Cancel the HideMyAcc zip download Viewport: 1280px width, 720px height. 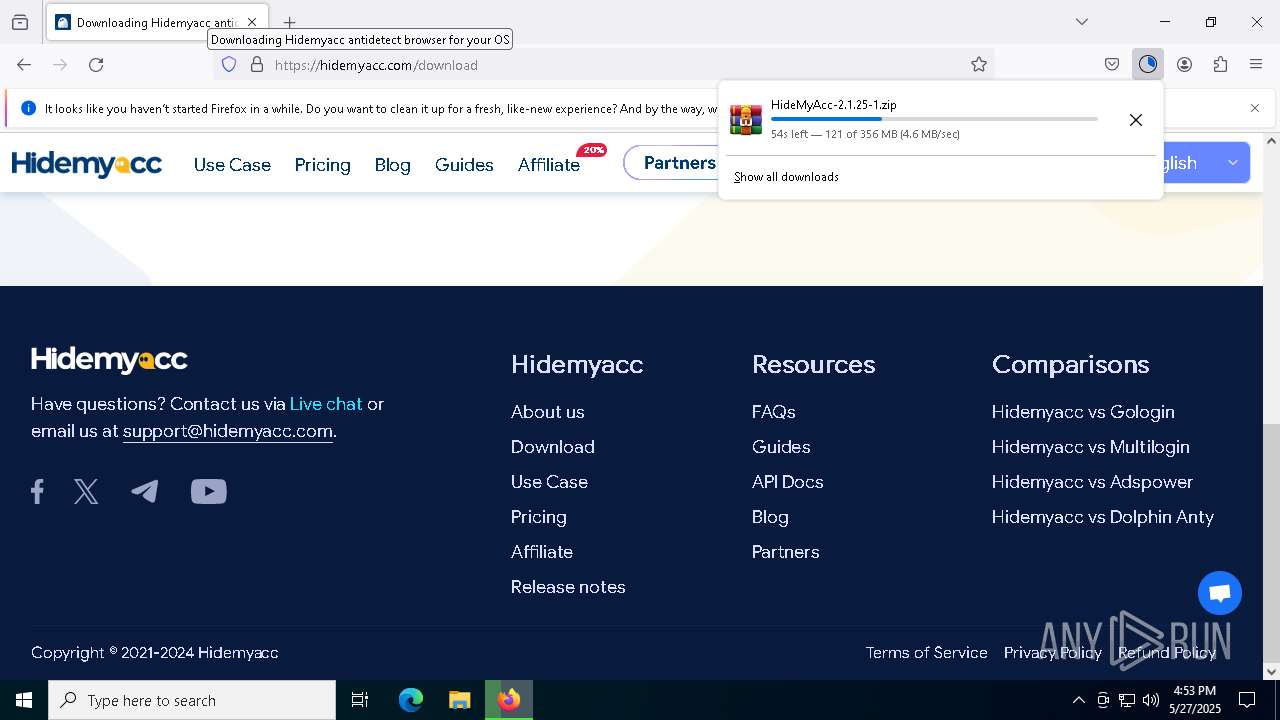[1136, 120]
